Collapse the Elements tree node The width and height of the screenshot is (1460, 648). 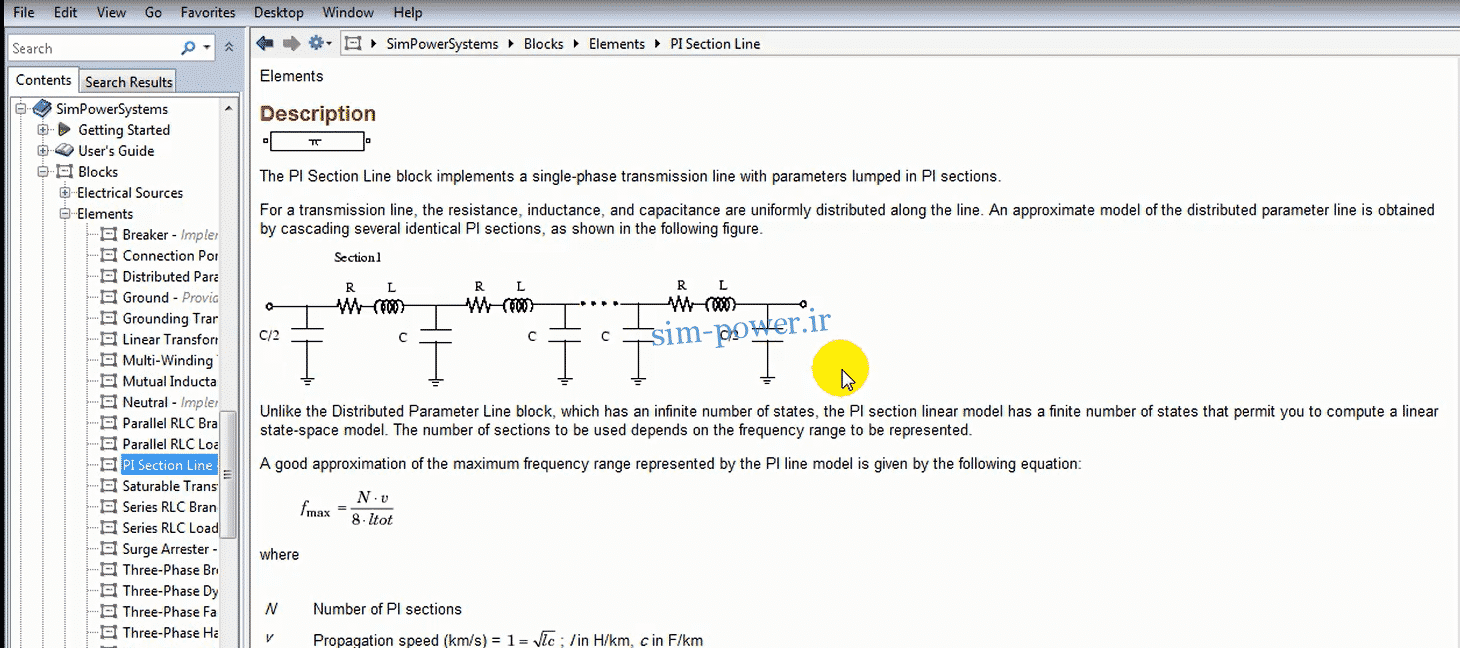[65, 214]
